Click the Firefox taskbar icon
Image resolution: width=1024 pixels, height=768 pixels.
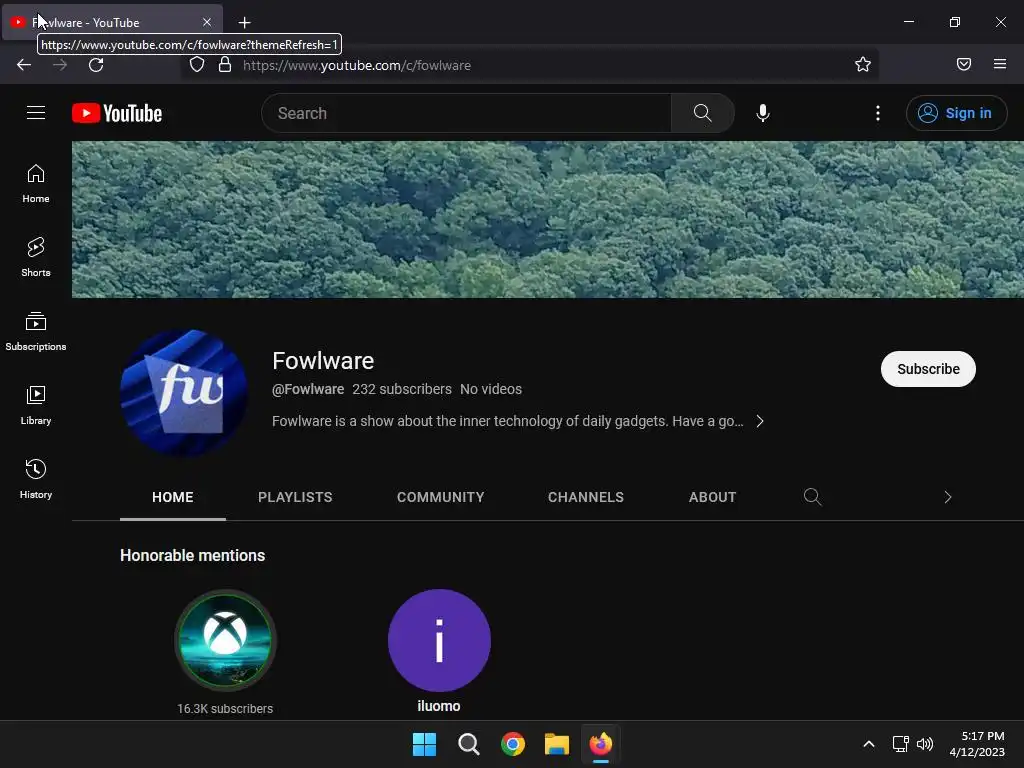click(601, 744)
